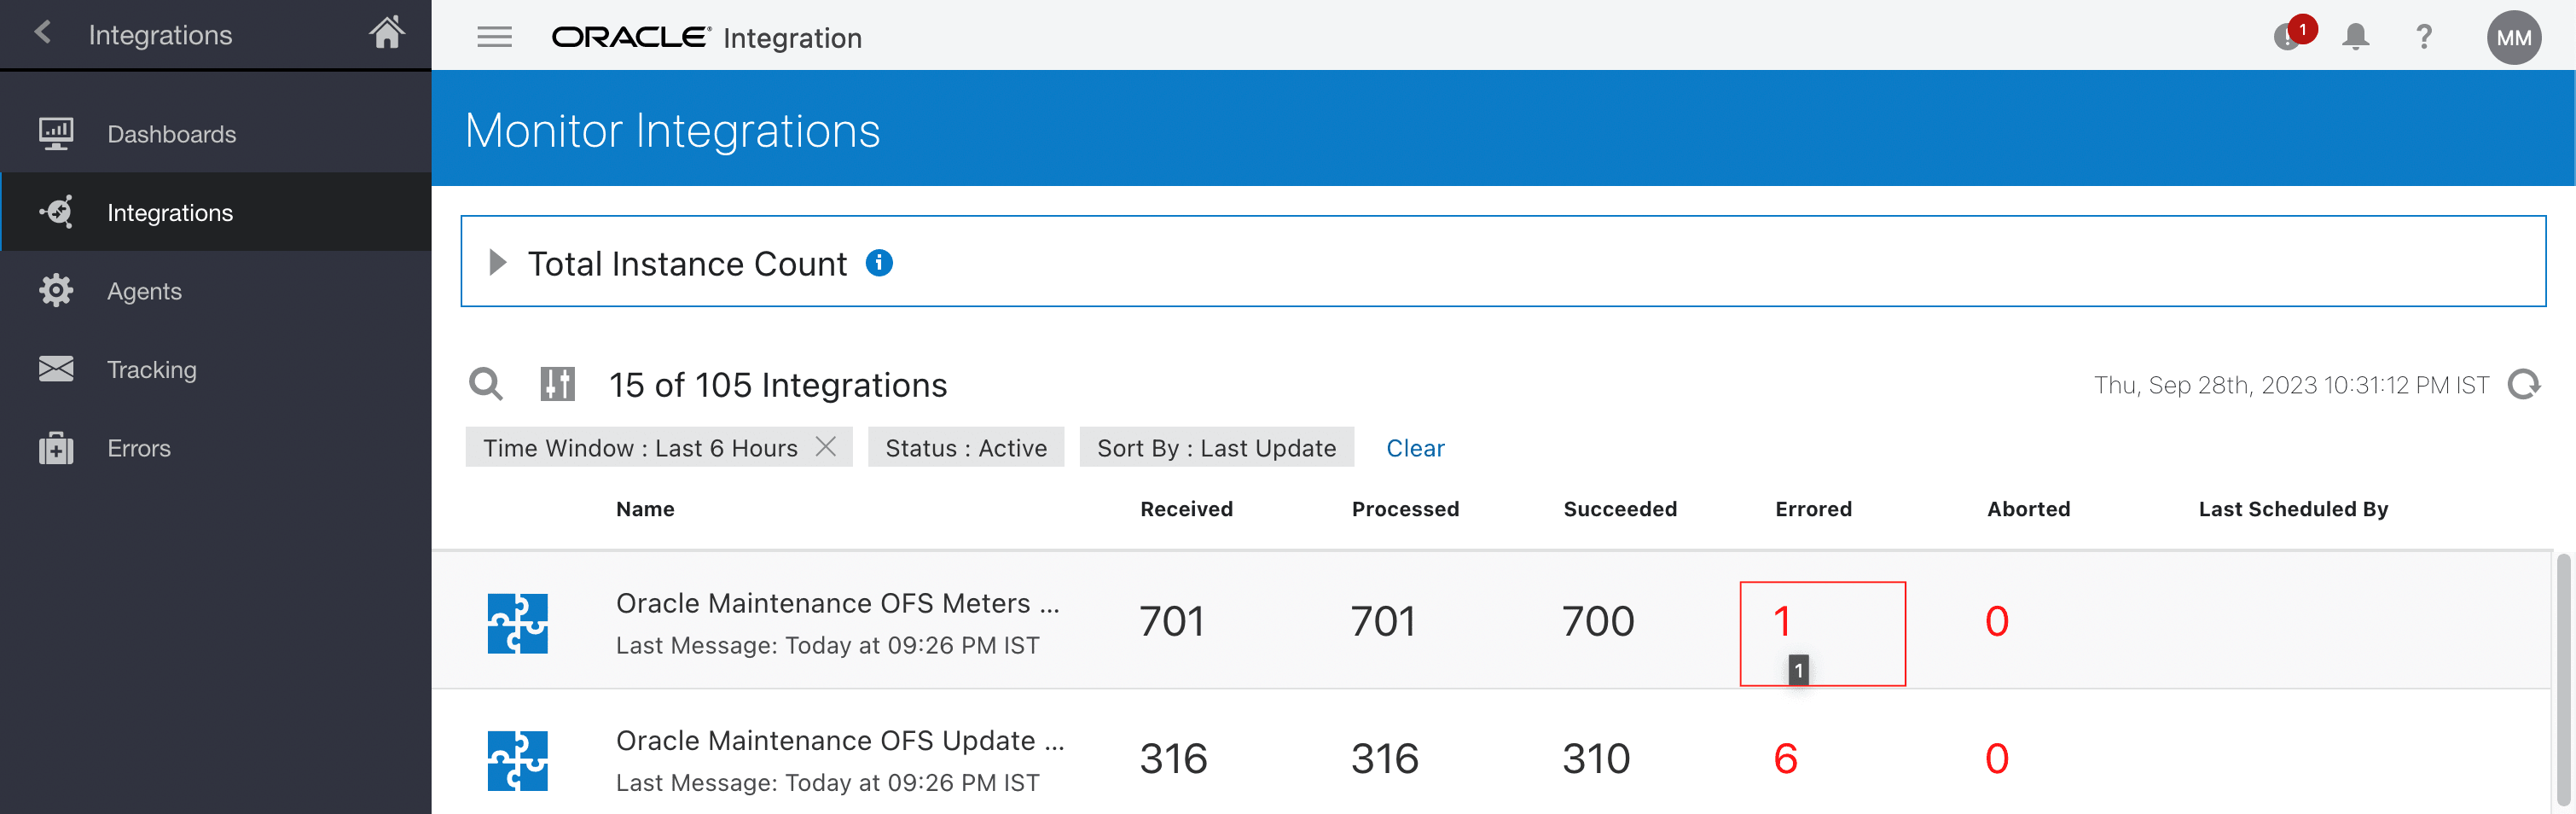This screenshot has width=2576, height=814.
Task: Open the integrations search magnifier
Action: tap(486, 384)
